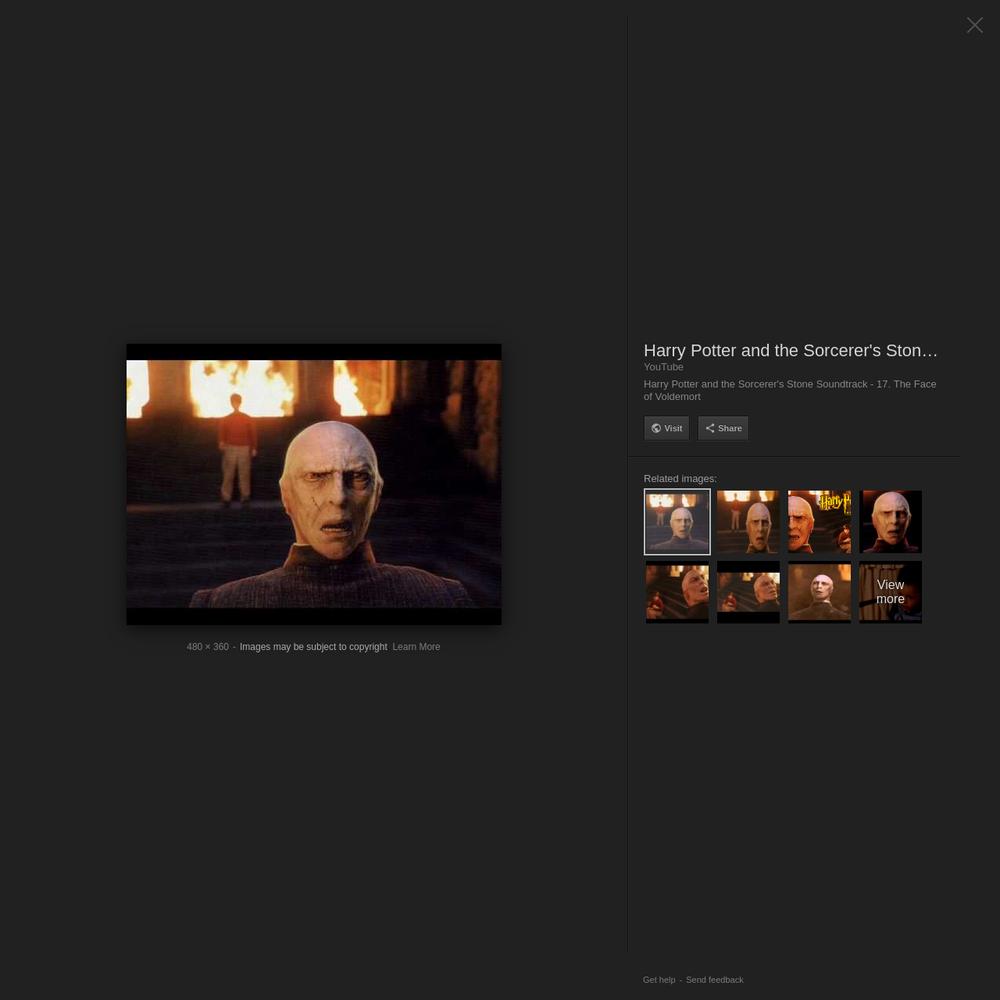Click the View more related images tile
Screen dimensions: 1000x1000
coord(890,592)
